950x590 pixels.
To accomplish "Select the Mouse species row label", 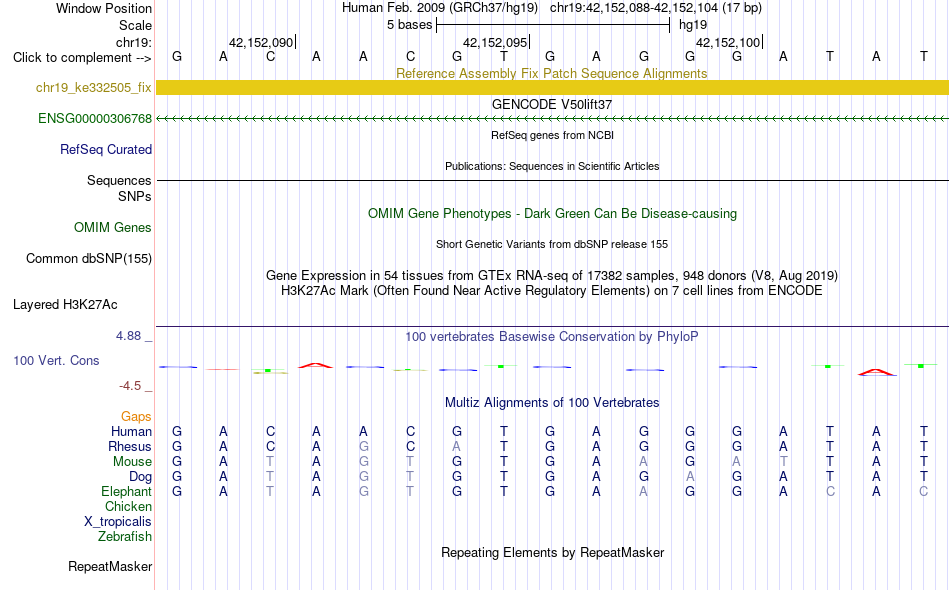I will pos(132,462).
